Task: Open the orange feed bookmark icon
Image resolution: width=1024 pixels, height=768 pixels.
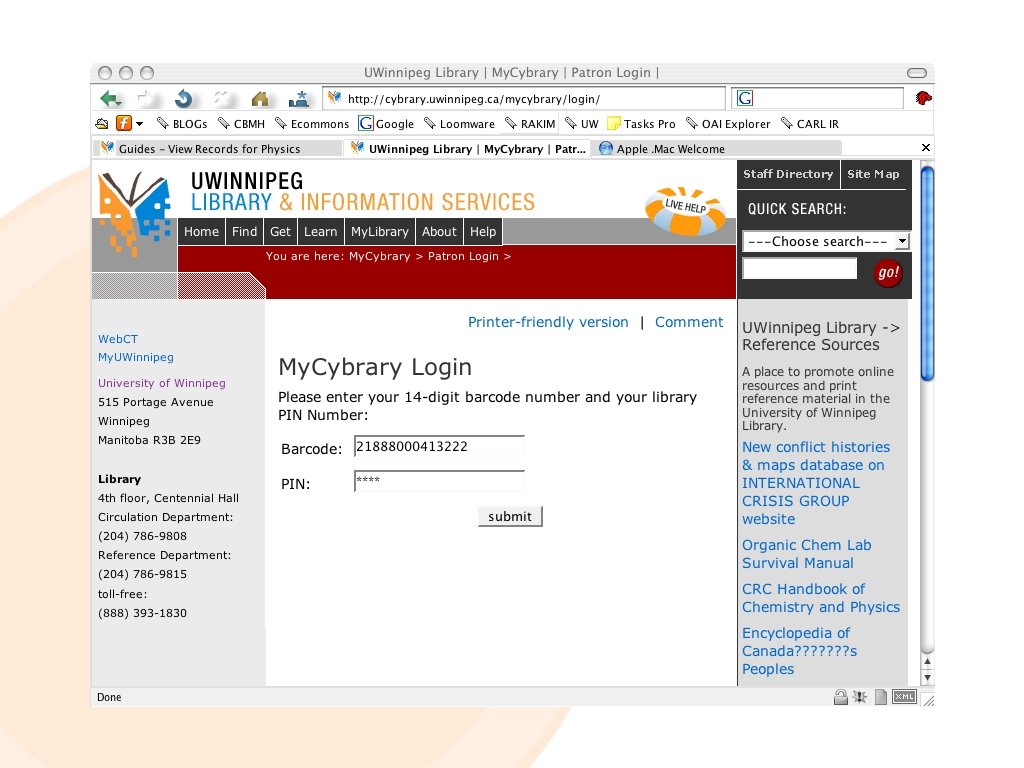Action: click(x=123, y=123)
